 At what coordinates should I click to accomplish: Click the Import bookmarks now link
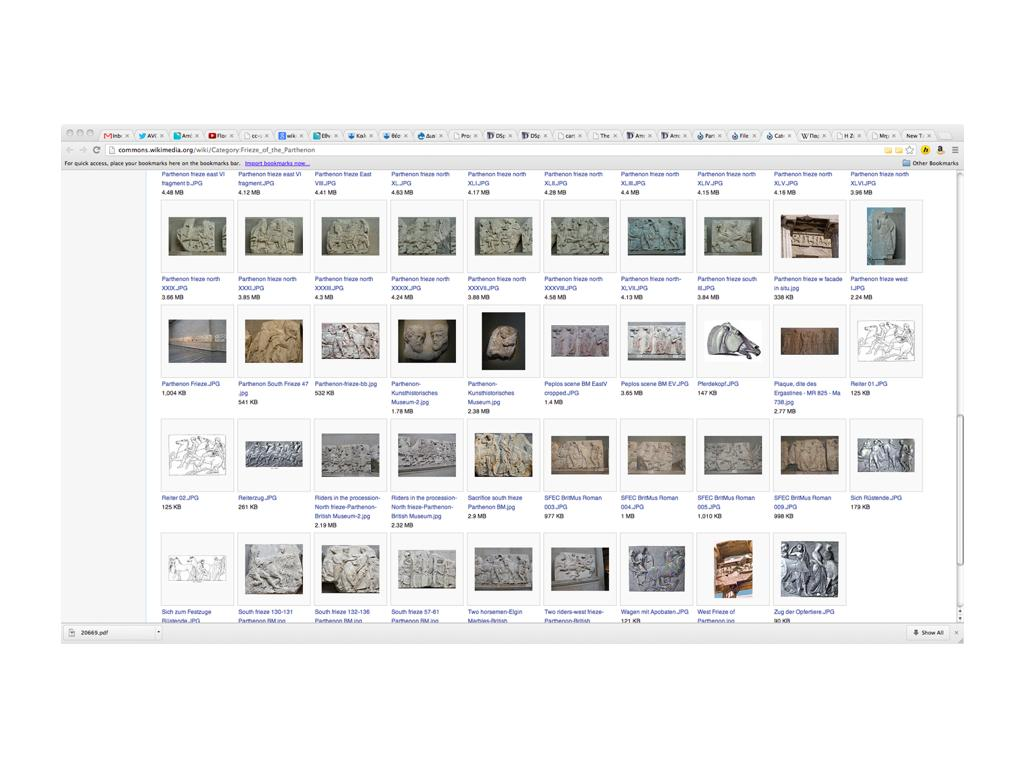(x=277, y=163)
